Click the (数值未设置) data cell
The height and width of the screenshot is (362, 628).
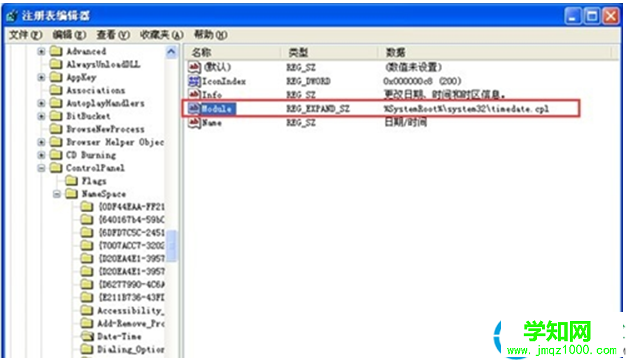[413, 67]
